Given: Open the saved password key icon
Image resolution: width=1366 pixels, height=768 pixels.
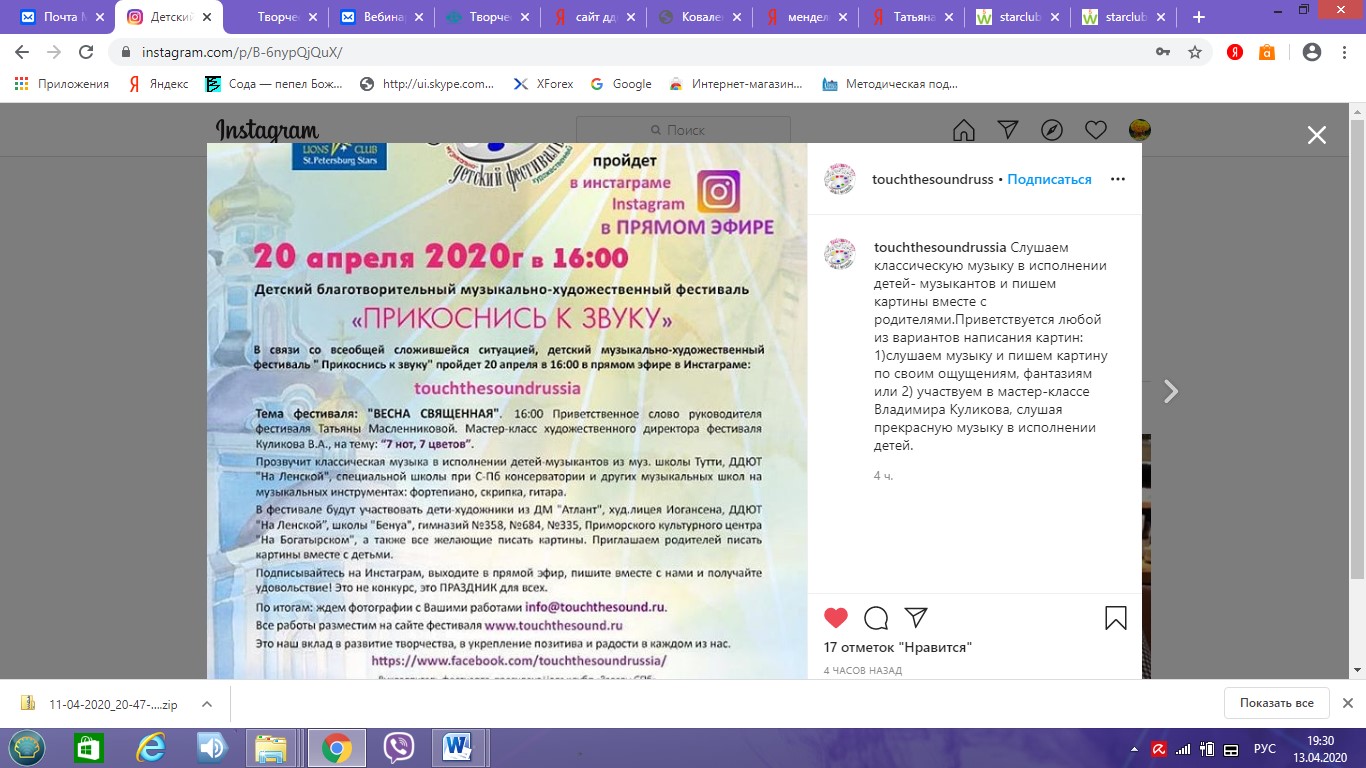Looking at the screenshot, I should [1162, 52].
